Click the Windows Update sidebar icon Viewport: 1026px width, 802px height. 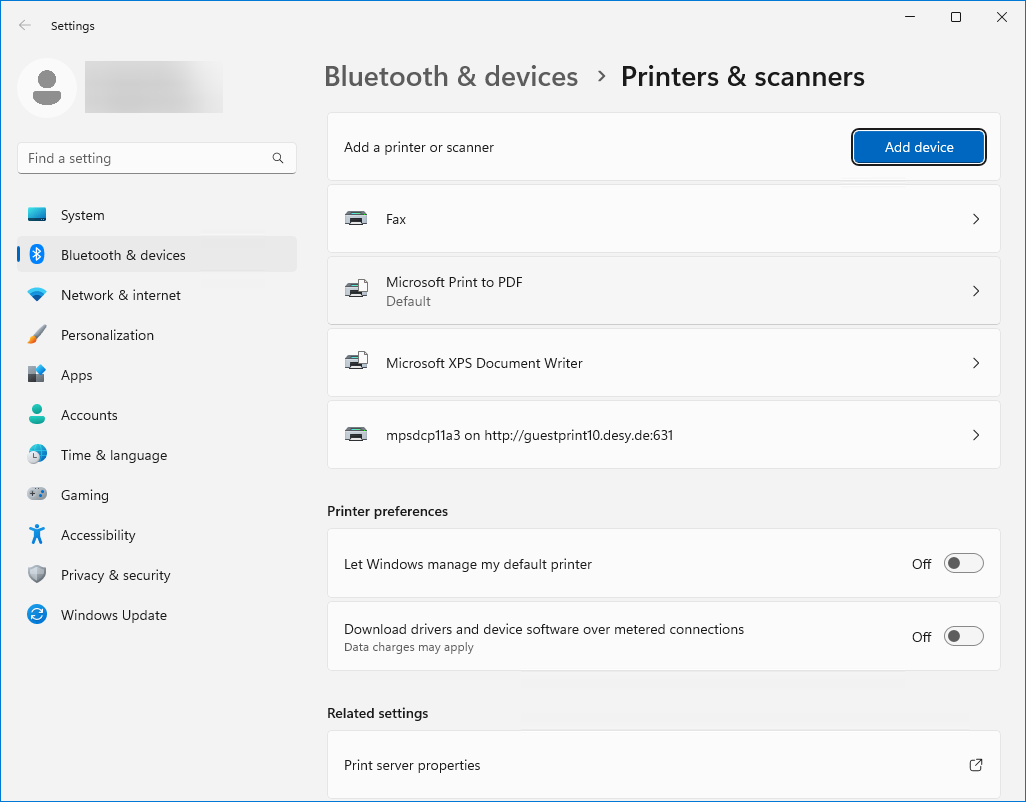(37, 615)
